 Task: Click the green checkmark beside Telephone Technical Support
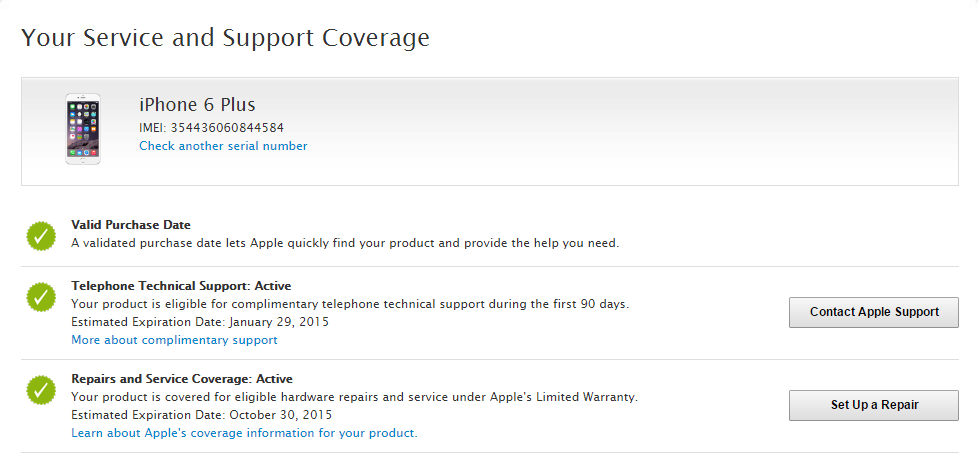(x=41, y=296)
